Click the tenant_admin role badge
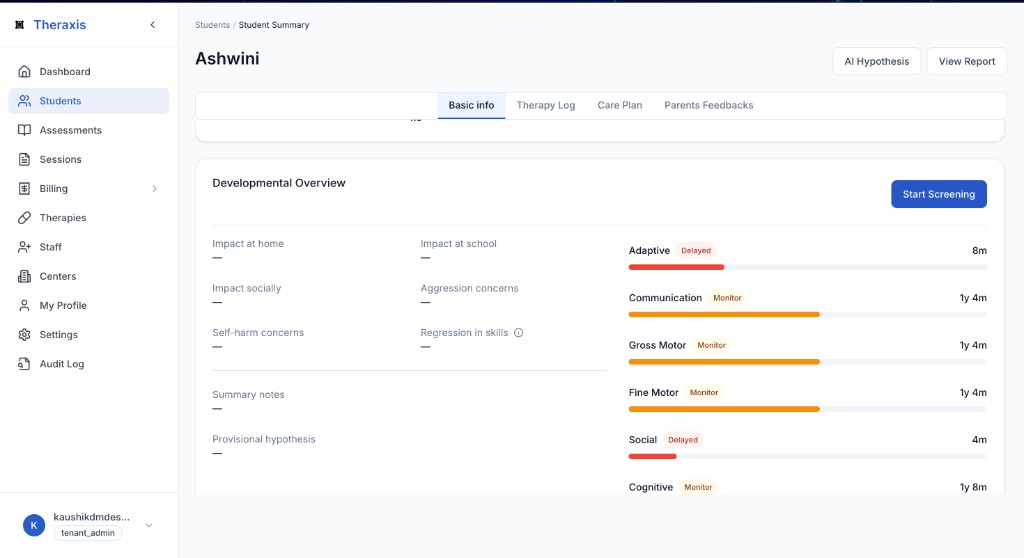The image size is (1024, 558). pos(88,533)
